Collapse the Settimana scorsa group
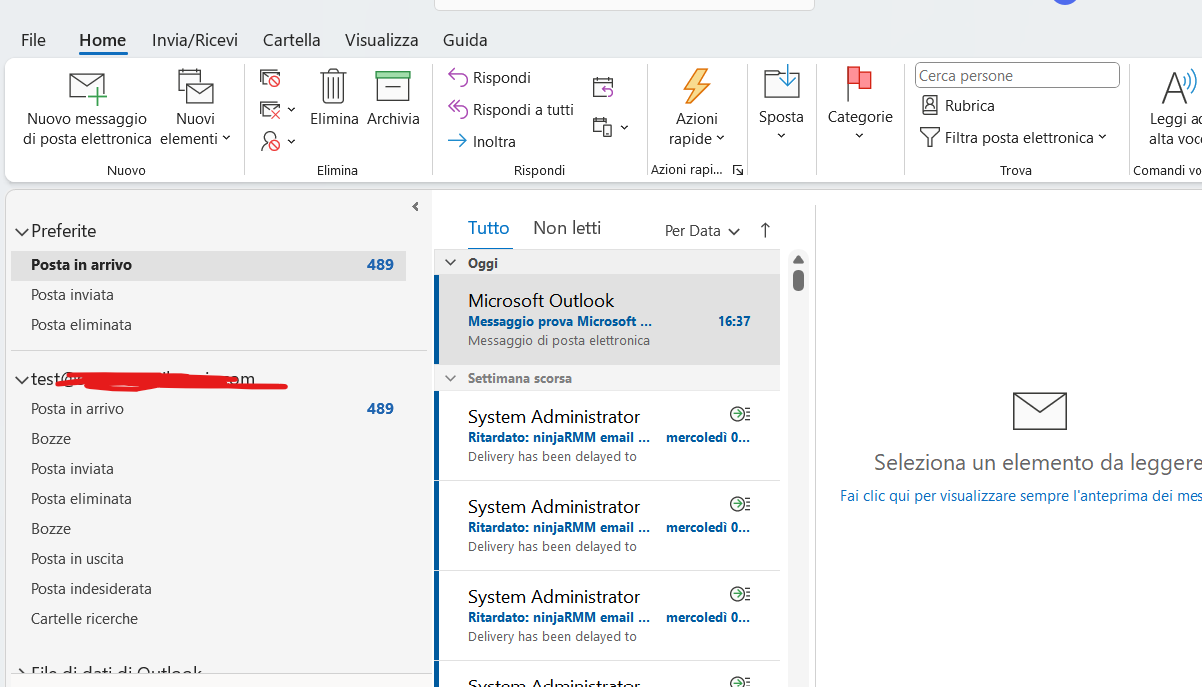This screenshot has height=687, width=1202. [x=450, y=379]
